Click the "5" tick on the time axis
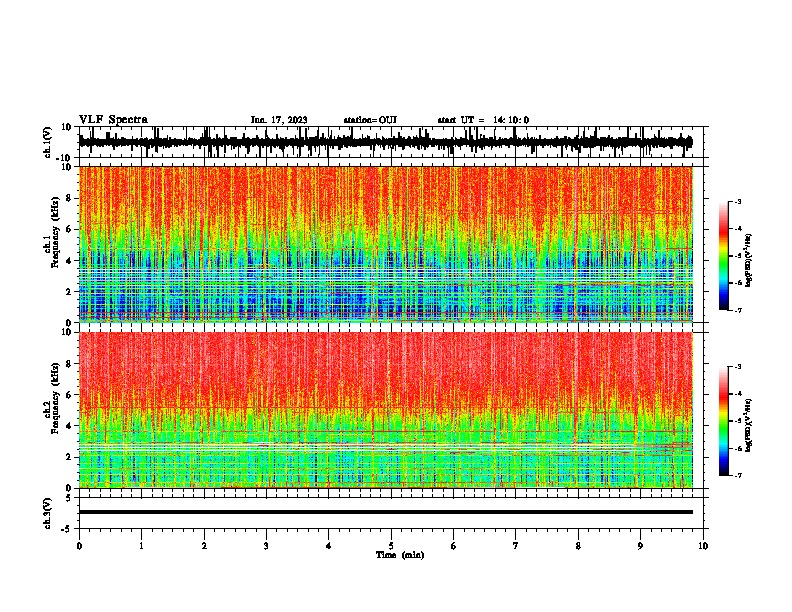The image size is (792, 612). pyautogui.click(x=391, y=546)
